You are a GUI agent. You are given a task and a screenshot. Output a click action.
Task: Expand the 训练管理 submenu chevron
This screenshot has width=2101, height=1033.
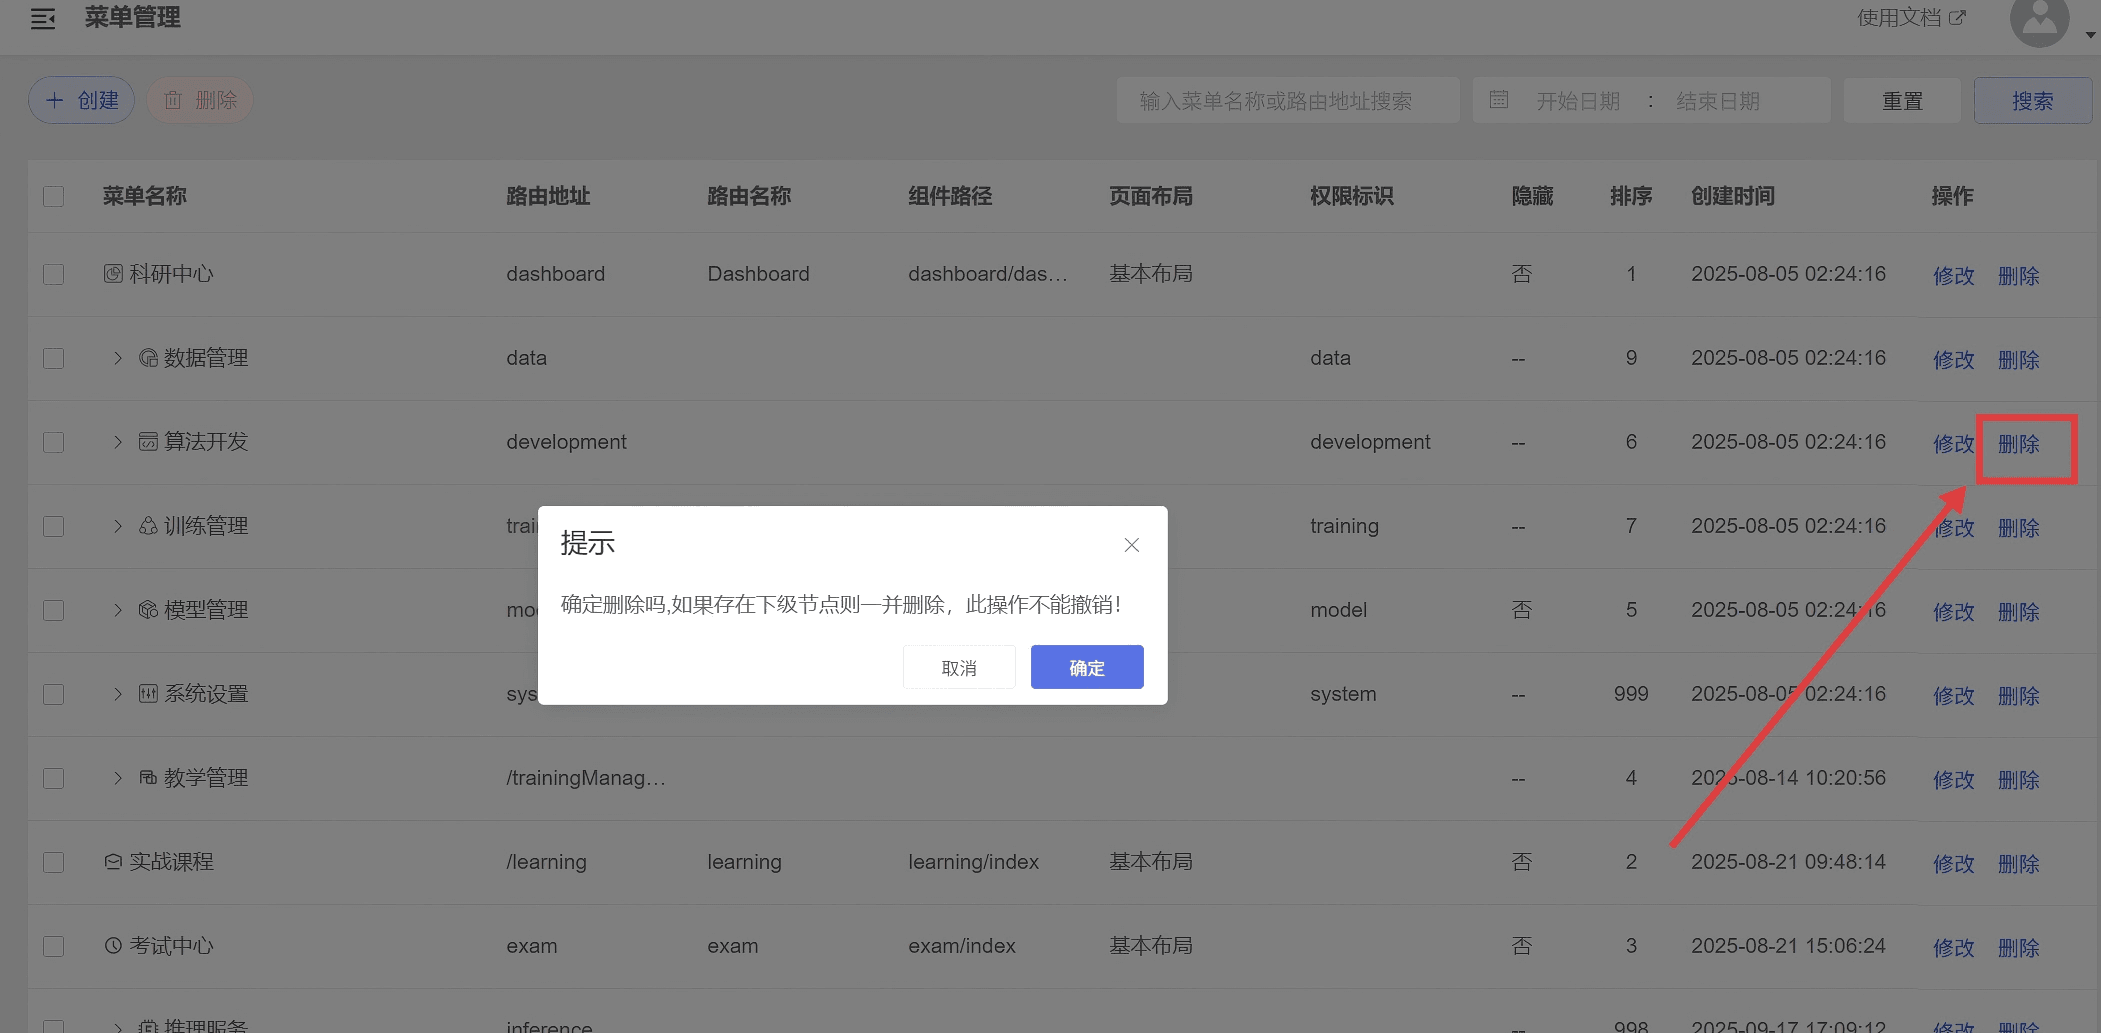117,526
